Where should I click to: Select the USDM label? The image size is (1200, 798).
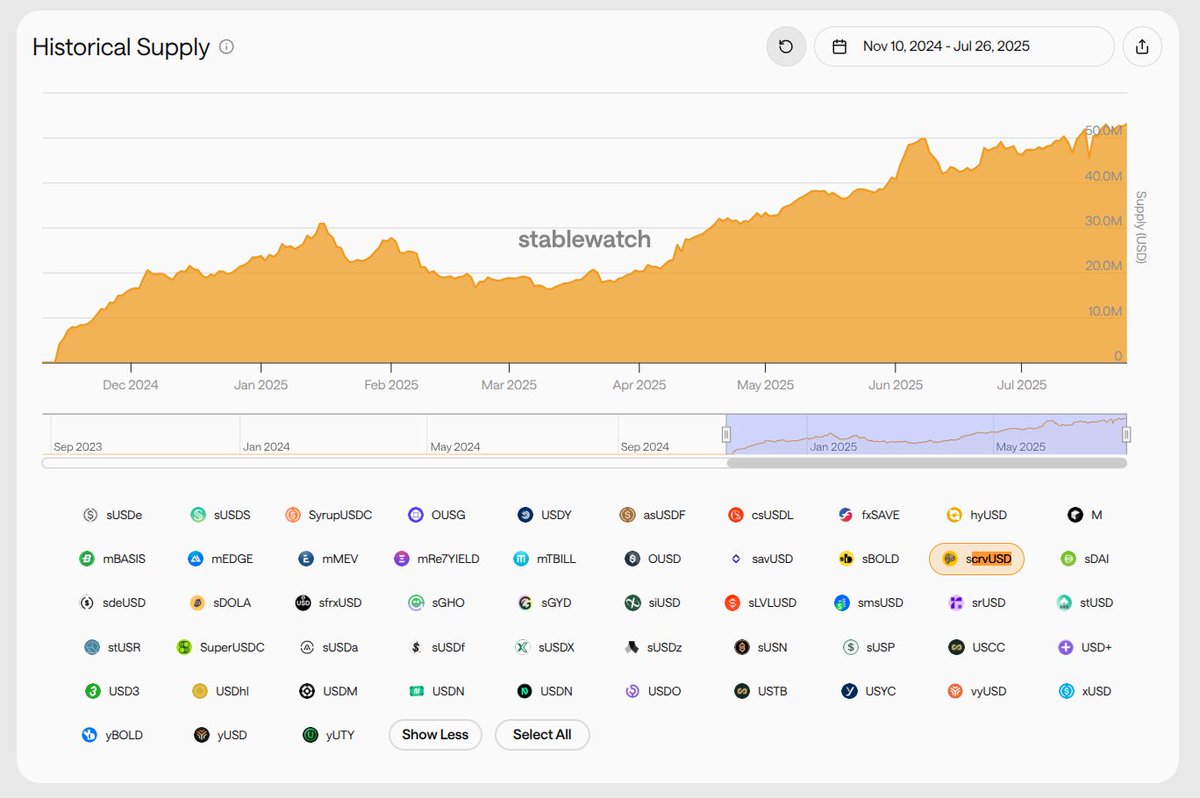click(340, 691)
